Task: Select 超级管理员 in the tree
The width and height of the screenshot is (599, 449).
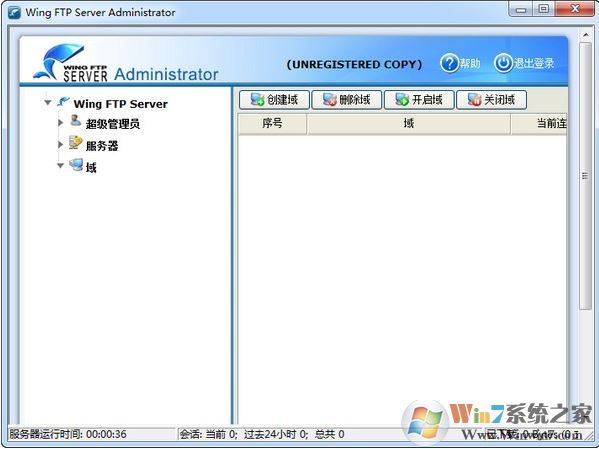Action: 113,124
